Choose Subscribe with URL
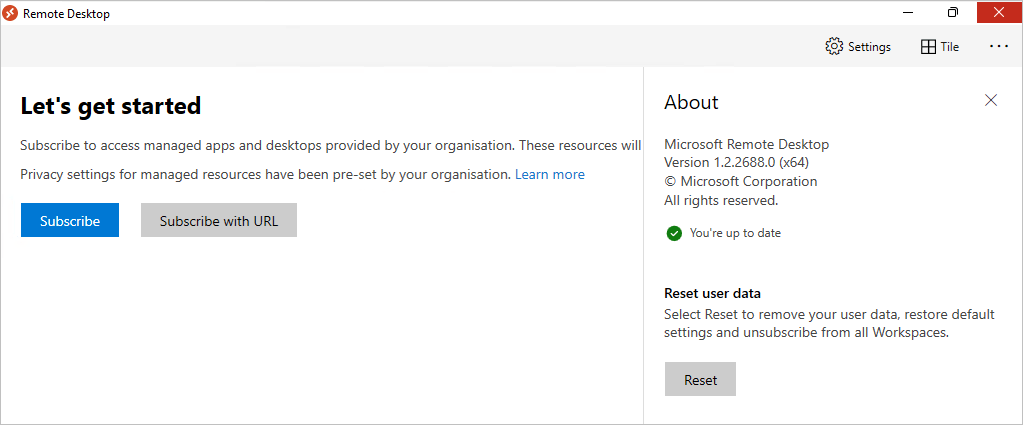 click(219, 220)
